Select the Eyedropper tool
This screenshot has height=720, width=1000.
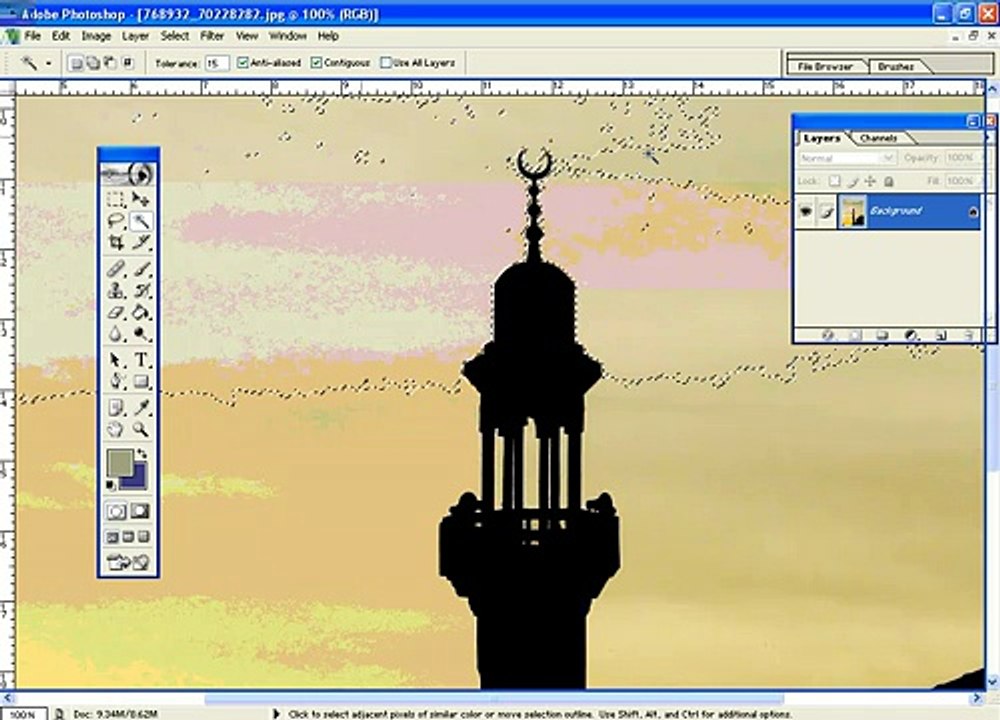140,408
